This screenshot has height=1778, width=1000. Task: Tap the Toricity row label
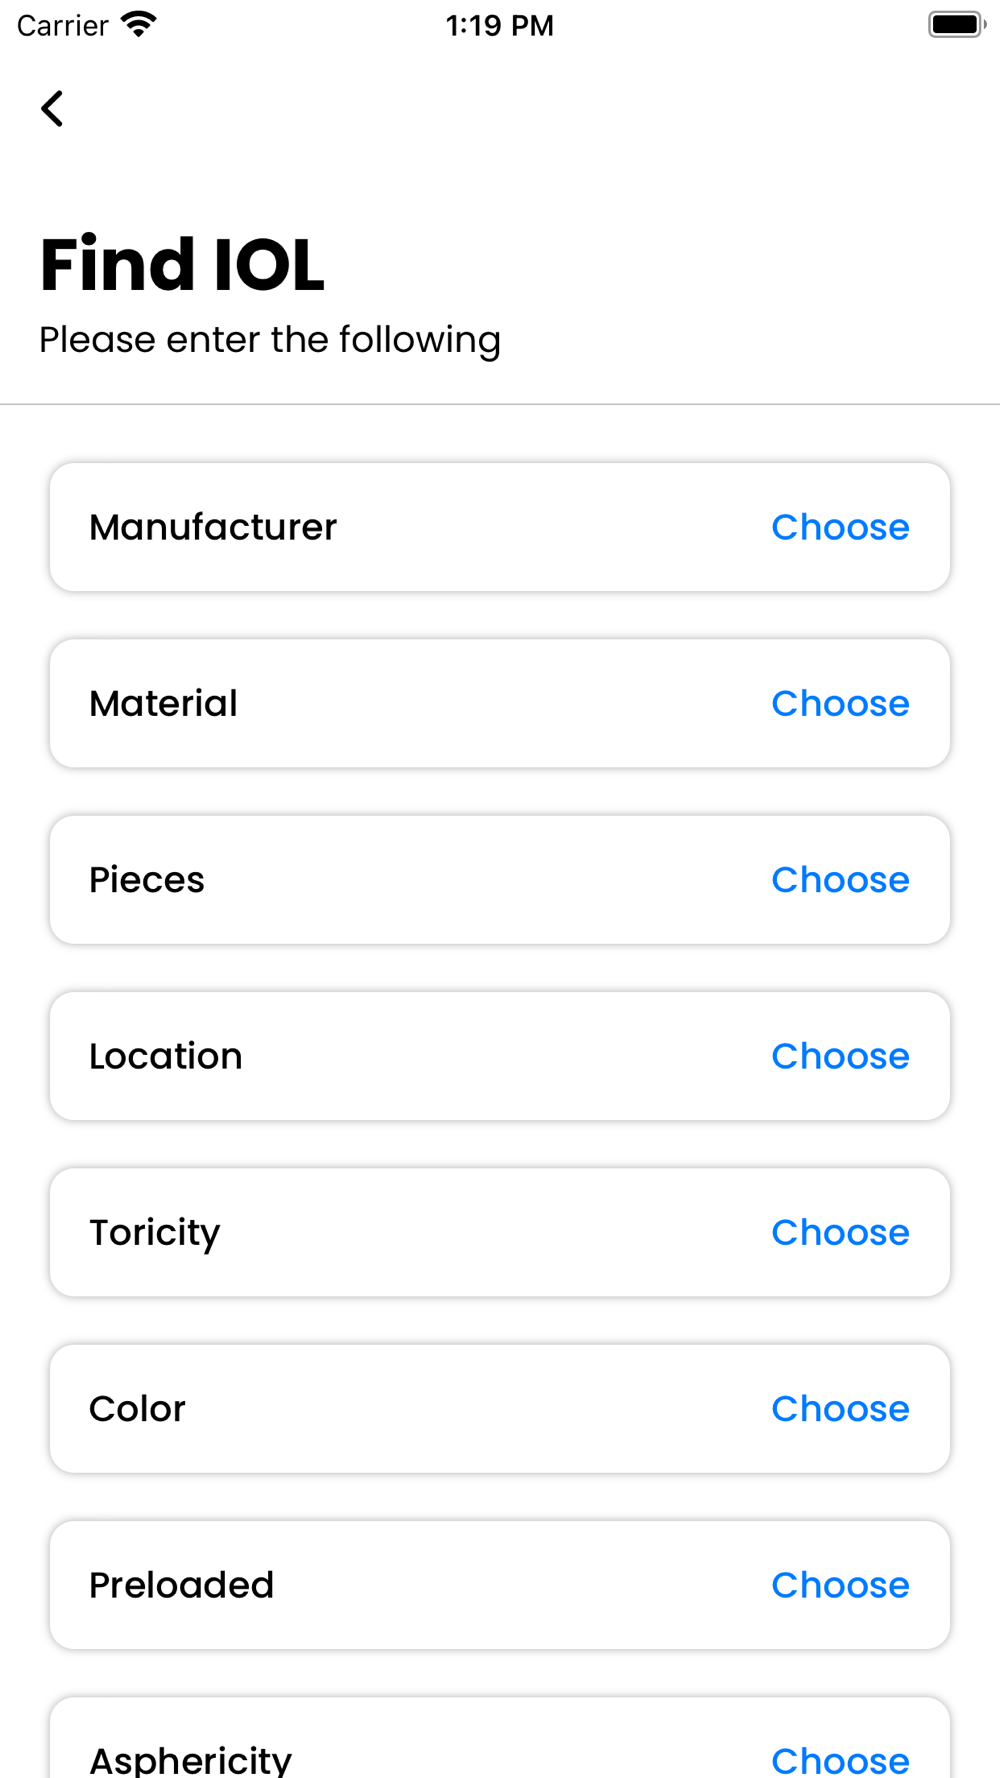(x=155, y=1232)
